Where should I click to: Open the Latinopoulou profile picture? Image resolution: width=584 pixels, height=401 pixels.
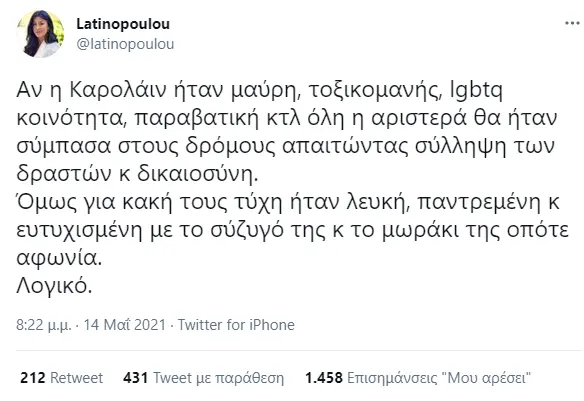coord(40,34)
